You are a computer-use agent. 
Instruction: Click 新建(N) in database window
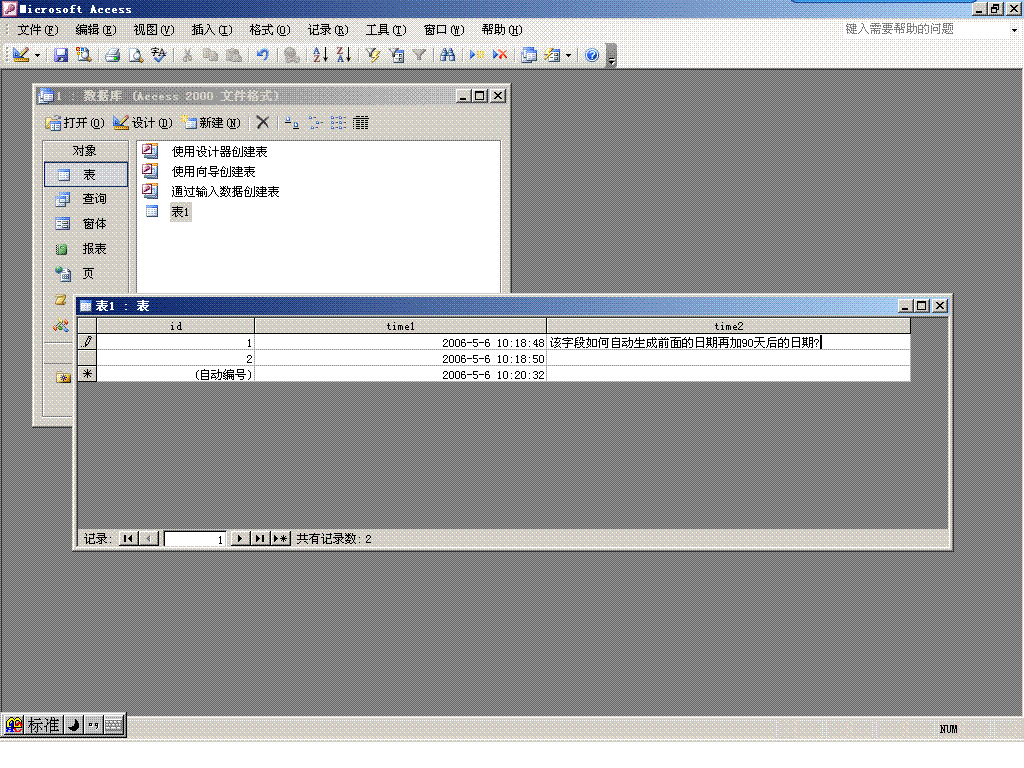(x=210, y=123)
